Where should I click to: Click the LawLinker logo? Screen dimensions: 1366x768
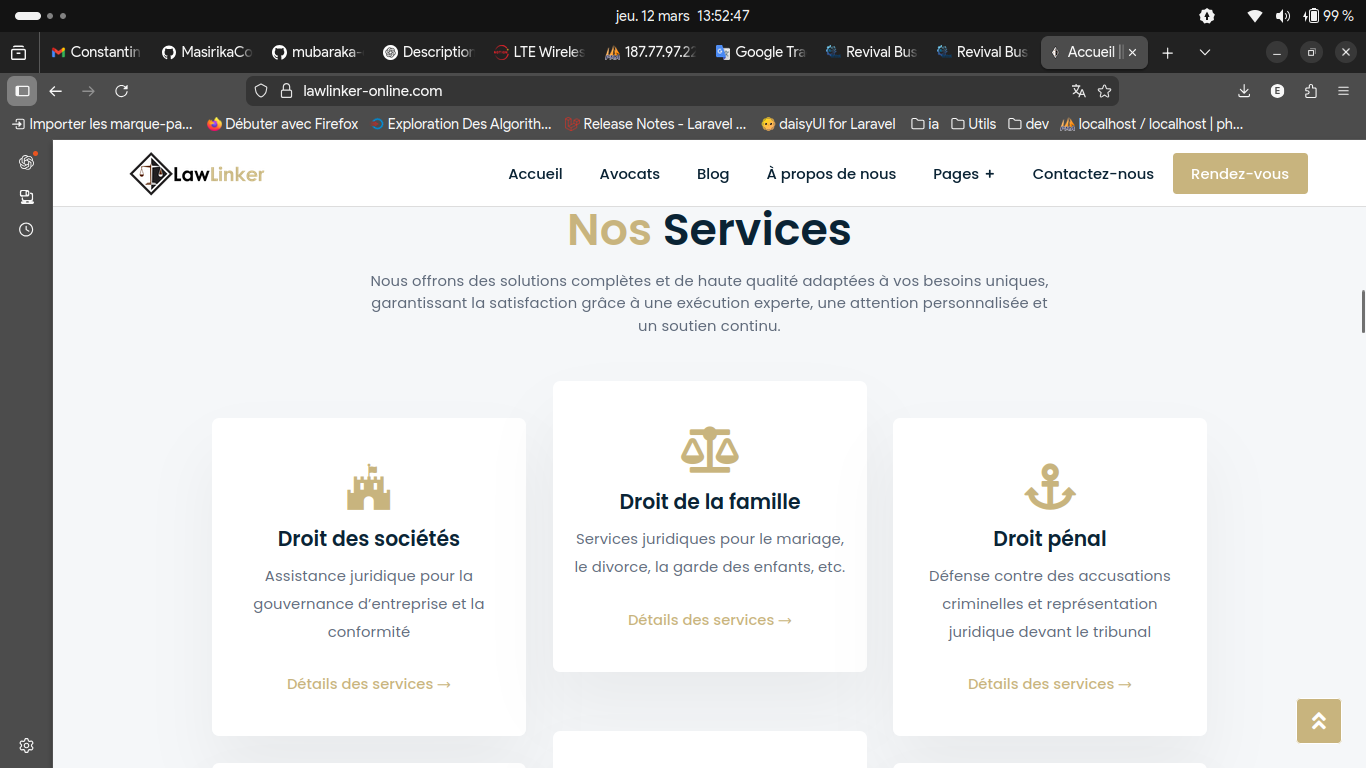pyautogui.click(x=197, y=174)
